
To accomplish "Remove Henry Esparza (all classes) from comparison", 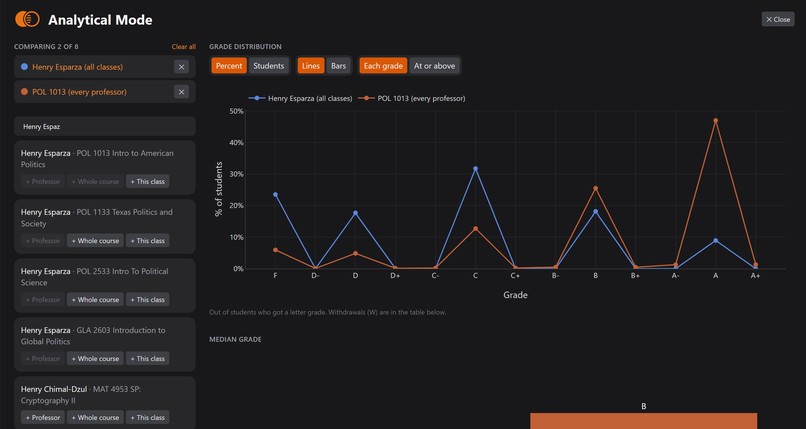I will [181, 67].
